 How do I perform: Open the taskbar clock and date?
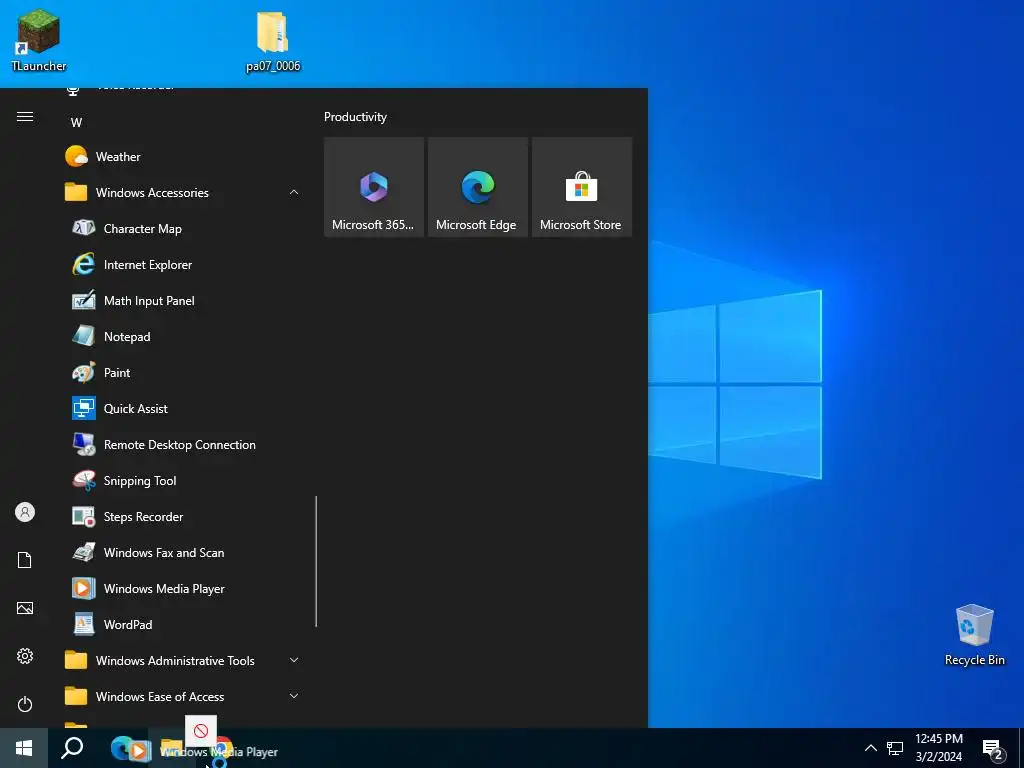pyautogui.click(x=938, y=748)
